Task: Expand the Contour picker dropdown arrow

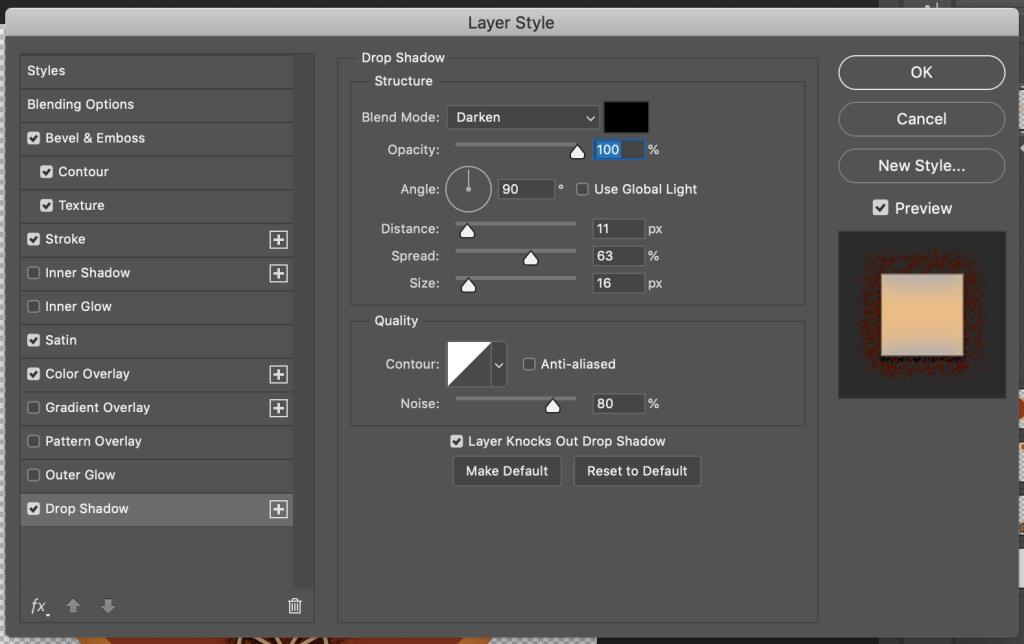Action: [x=499, y=365]
